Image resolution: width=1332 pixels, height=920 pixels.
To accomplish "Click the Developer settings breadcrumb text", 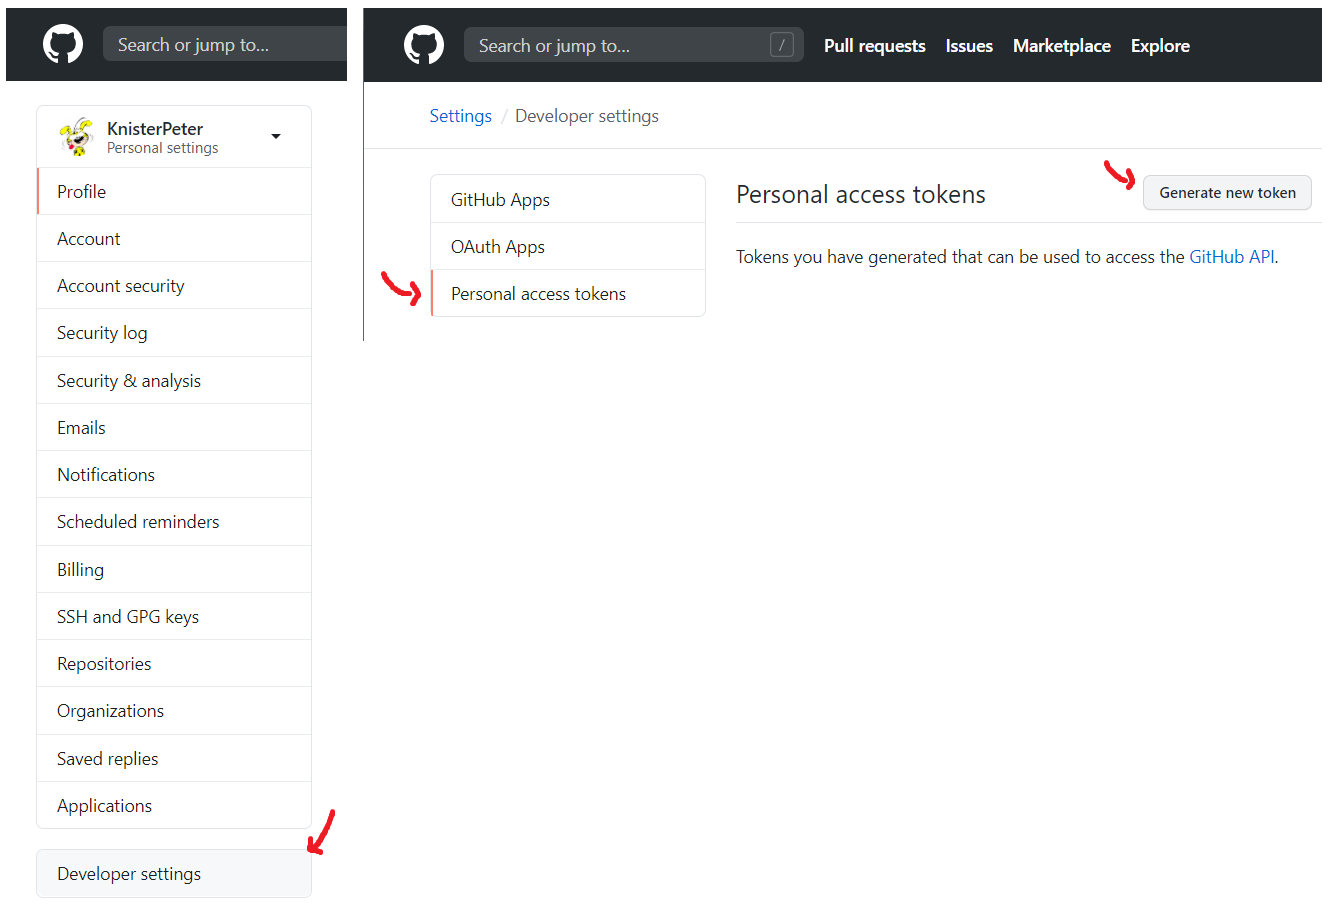I will (x=587, y=116).
